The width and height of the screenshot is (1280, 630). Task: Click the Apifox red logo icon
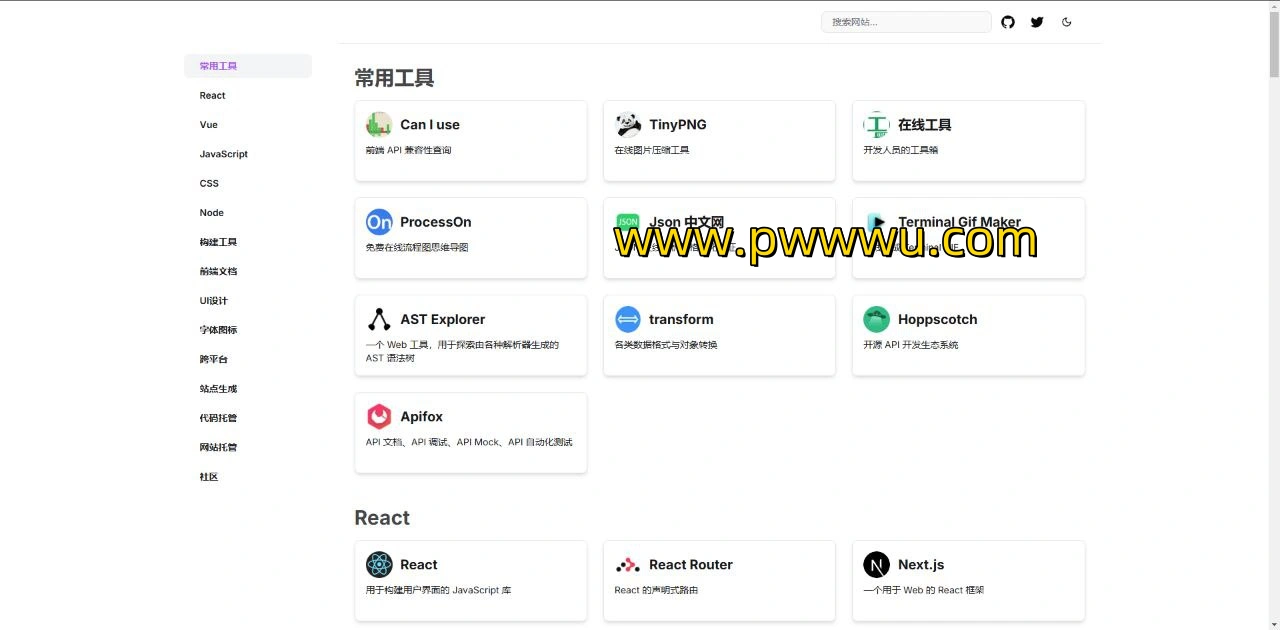(379, 416)
